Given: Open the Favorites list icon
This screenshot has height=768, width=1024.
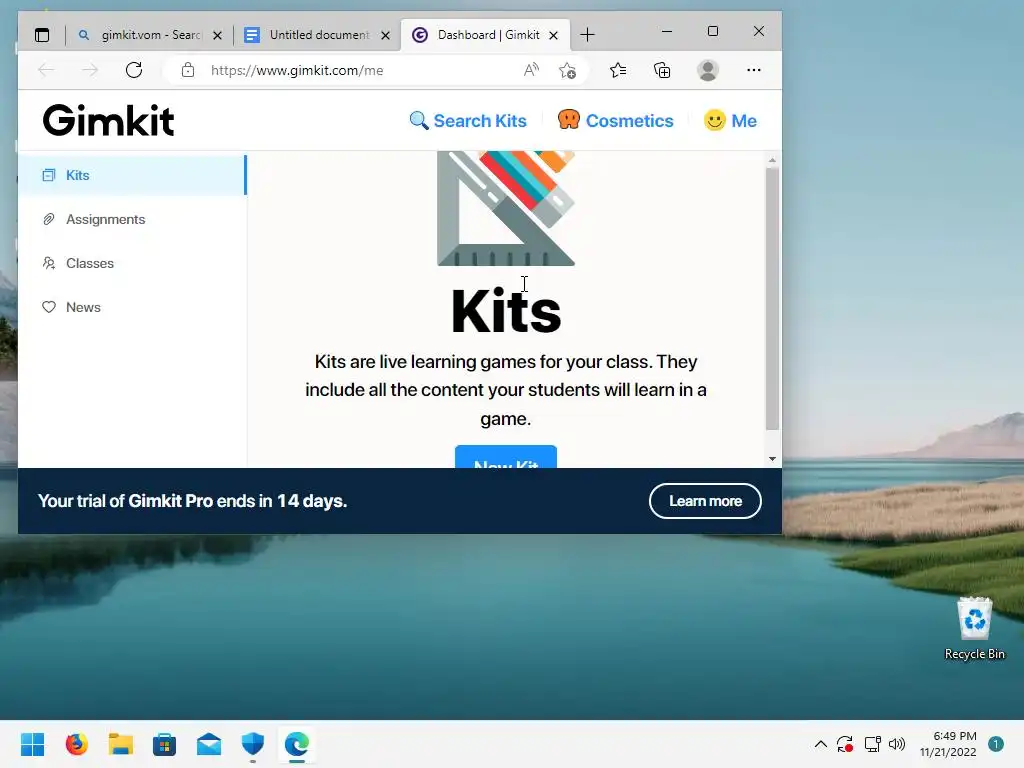Looking at the screenshot, I should (618, 70).
